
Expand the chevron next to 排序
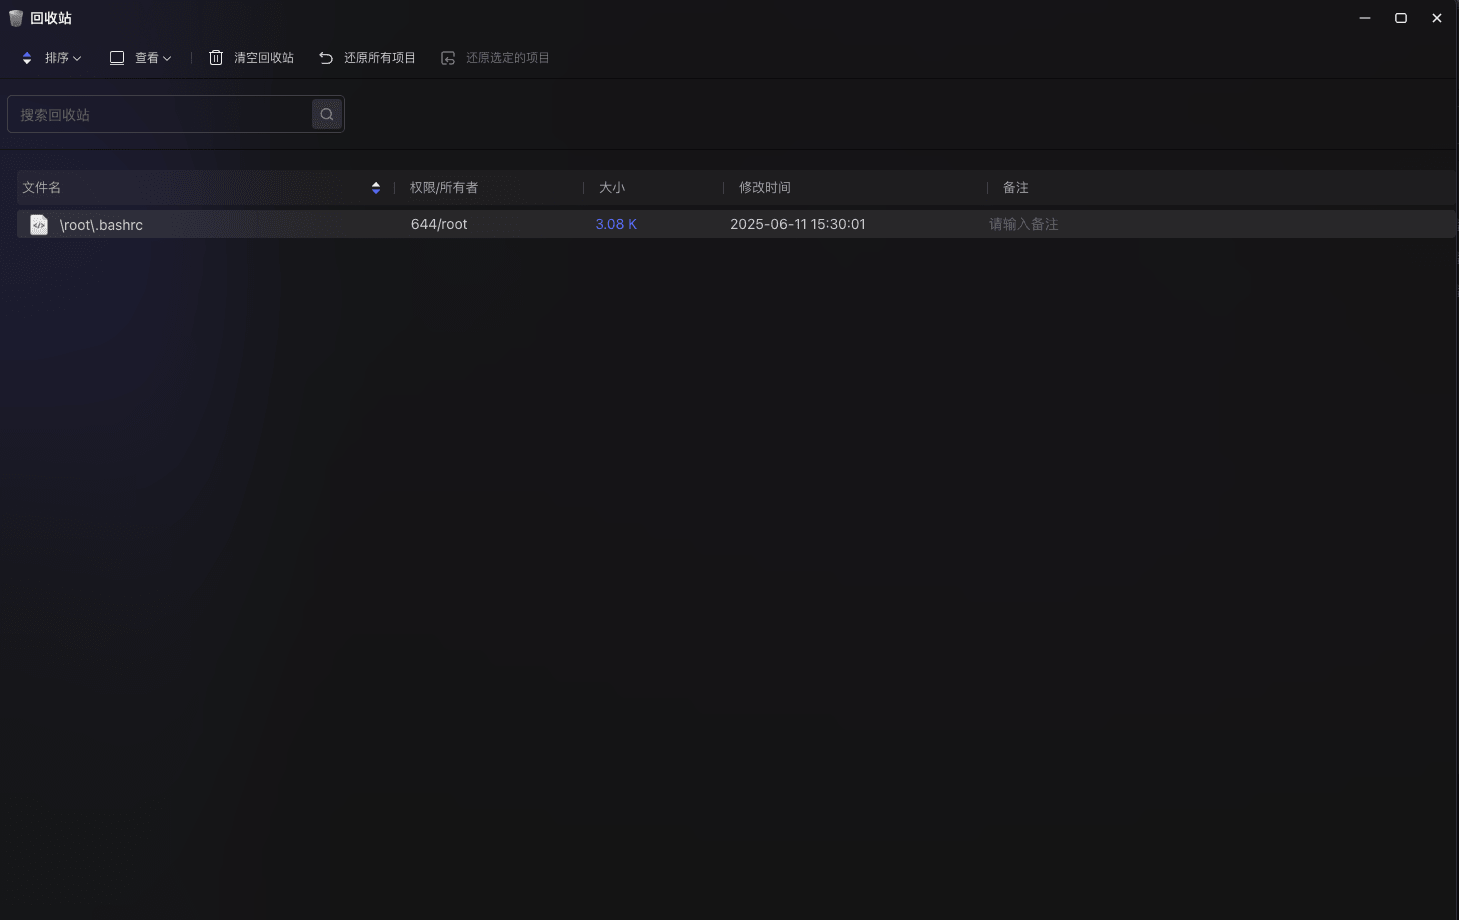pos(77,58)
